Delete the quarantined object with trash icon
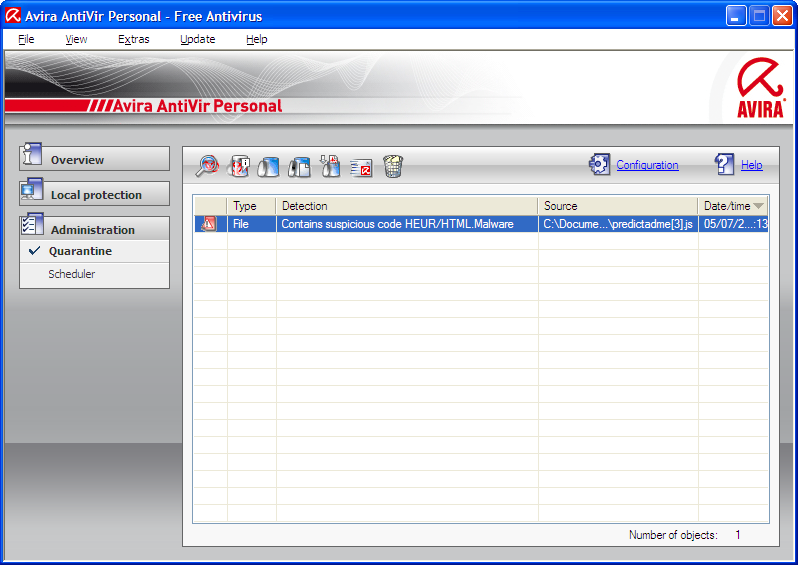Image resolution: width=798 pixels, height=565 pixels. click(392, 166)
